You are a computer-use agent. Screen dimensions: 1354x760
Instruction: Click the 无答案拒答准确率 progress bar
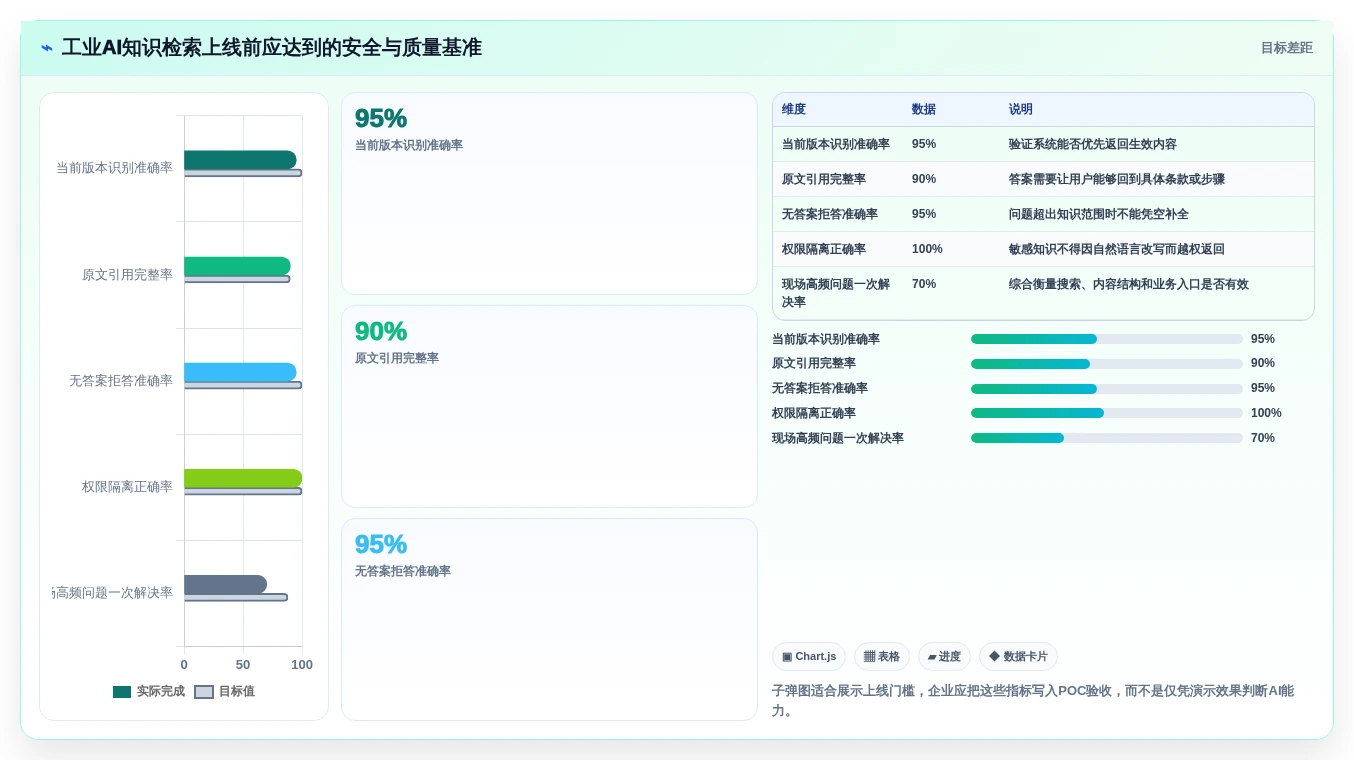click(1107, 389)
